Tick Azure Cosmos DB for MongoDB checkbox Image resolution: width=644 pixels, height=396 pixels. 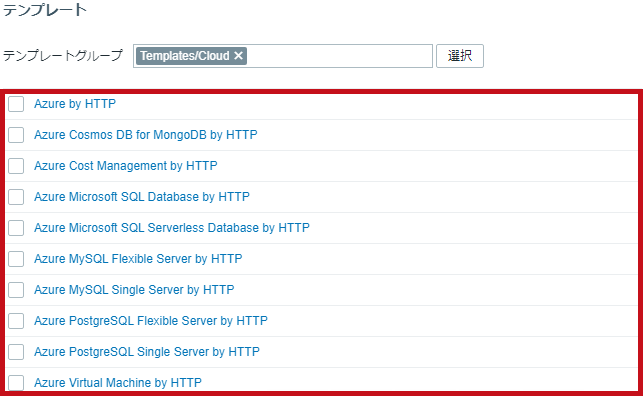(16, 135)
